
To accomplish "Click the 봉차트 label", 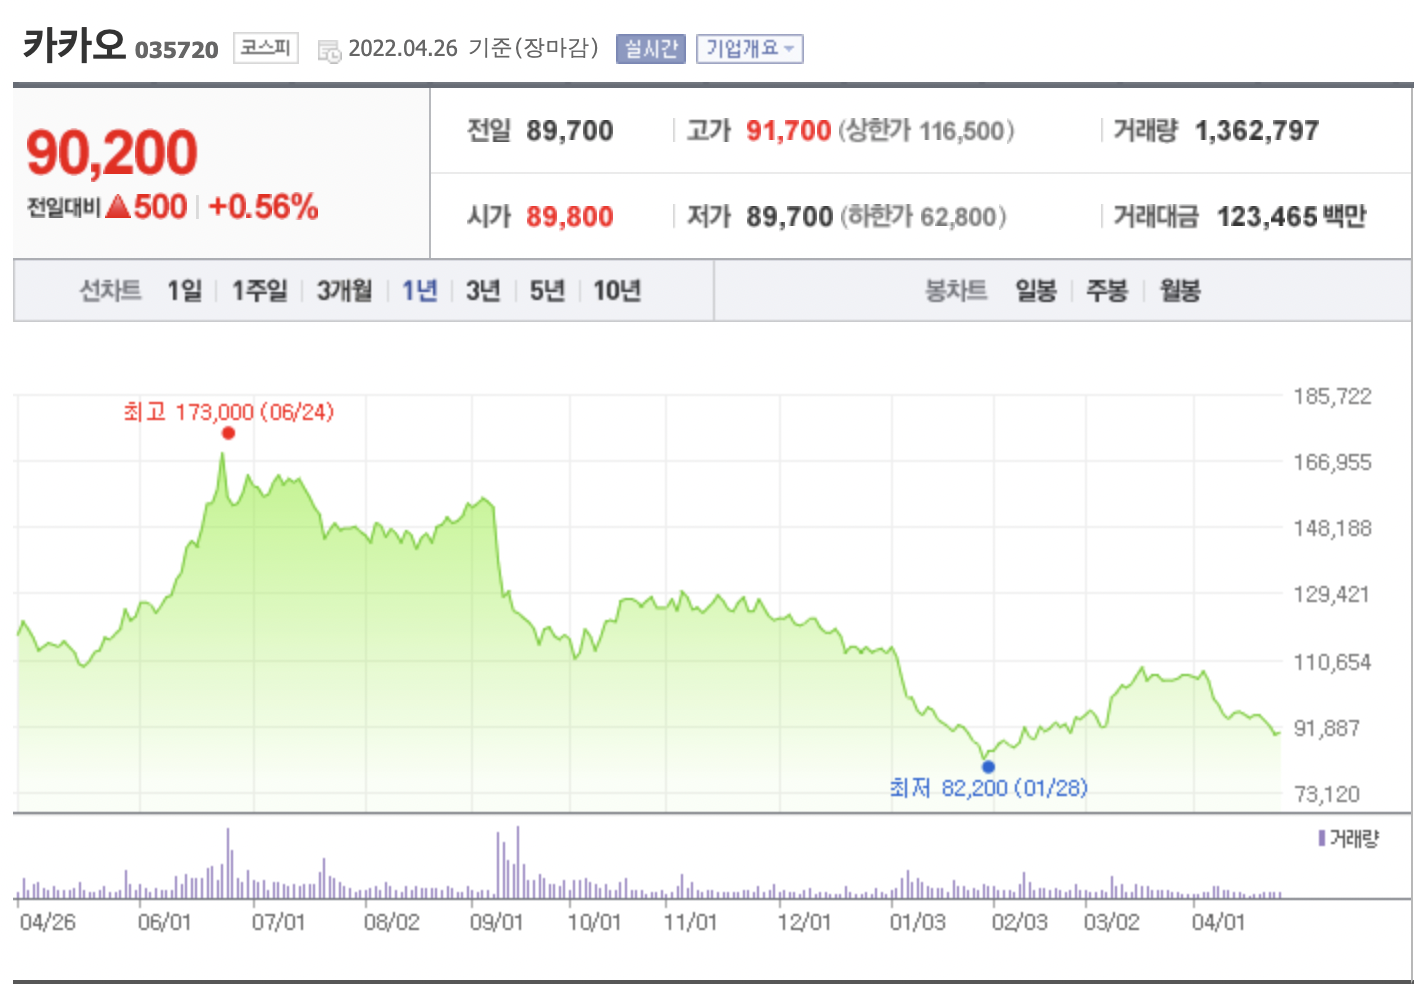I will [x=956, y=291].
